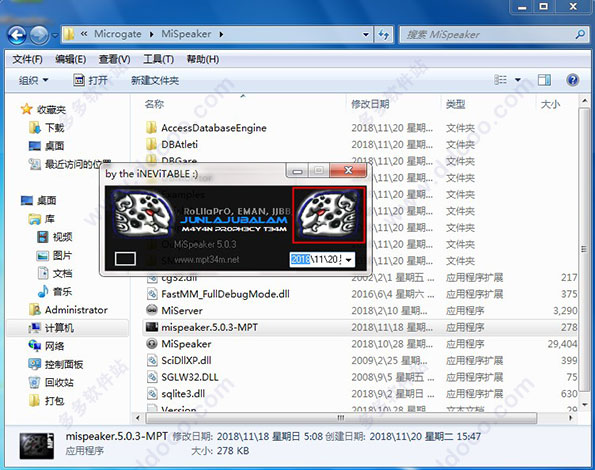The width and height of the screenshot is (595, 470).
Task: Select Computer (计算机) in sidebar
Action: [51, 328]
